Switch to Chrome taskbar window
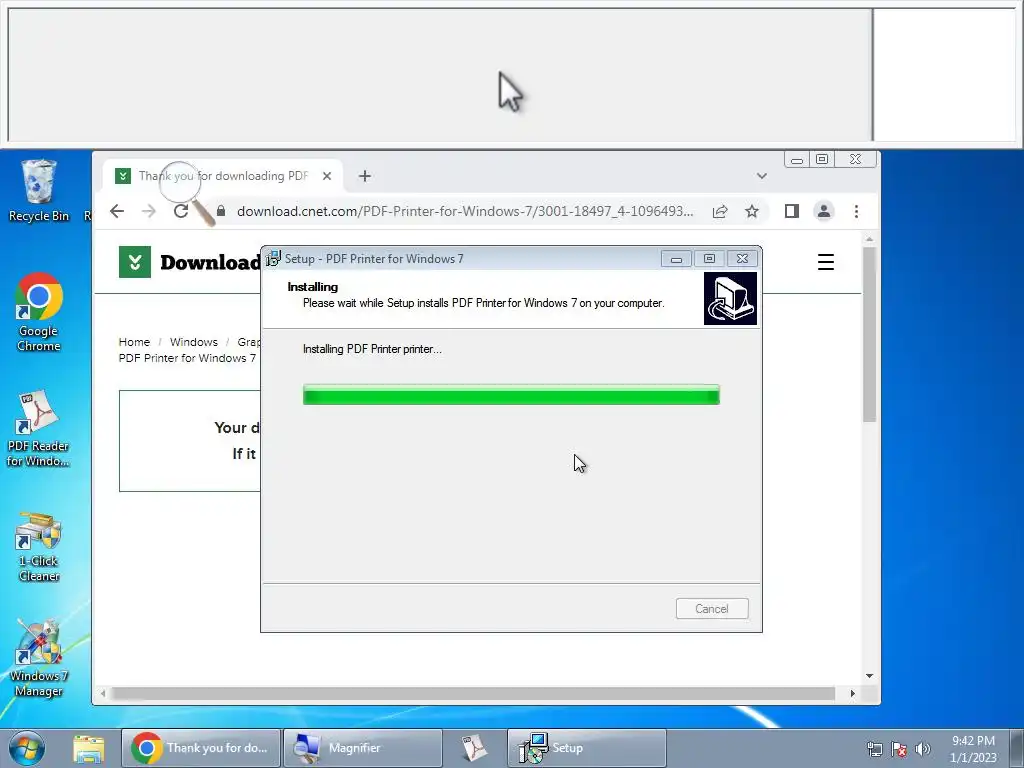This screenshot has width=1024, height=768. click(200, 748)
